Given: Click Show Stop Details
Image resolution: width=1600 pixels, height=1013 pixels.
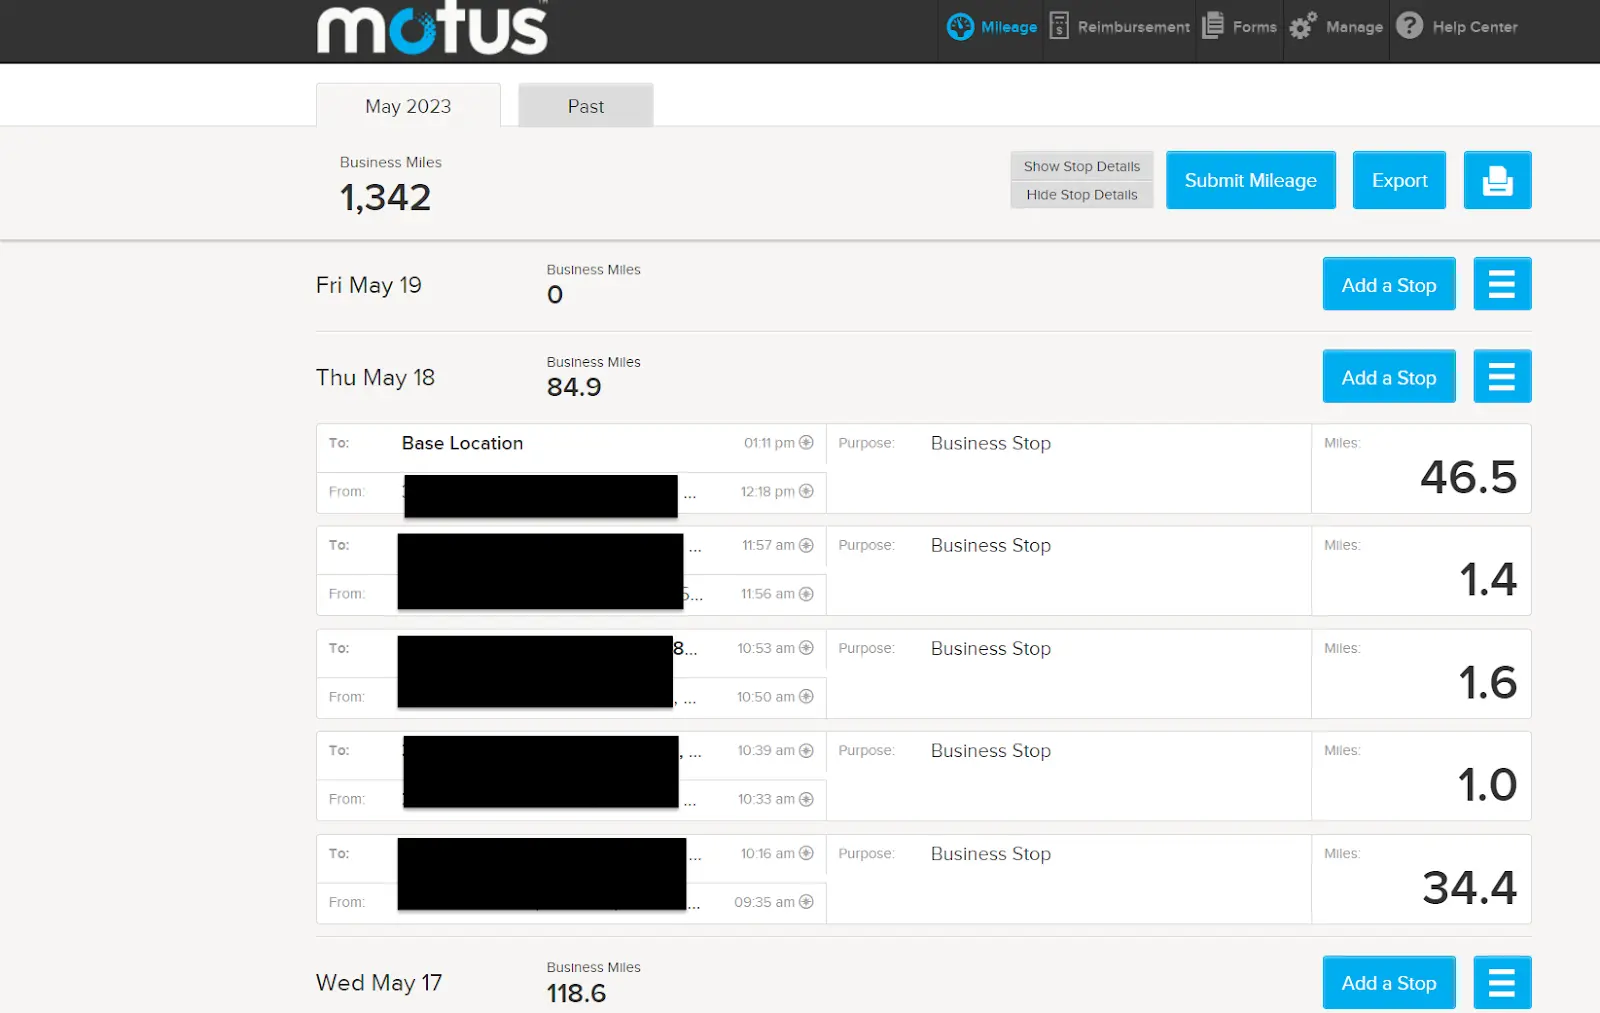Looking at the screenshot, I should point(1081,166).
